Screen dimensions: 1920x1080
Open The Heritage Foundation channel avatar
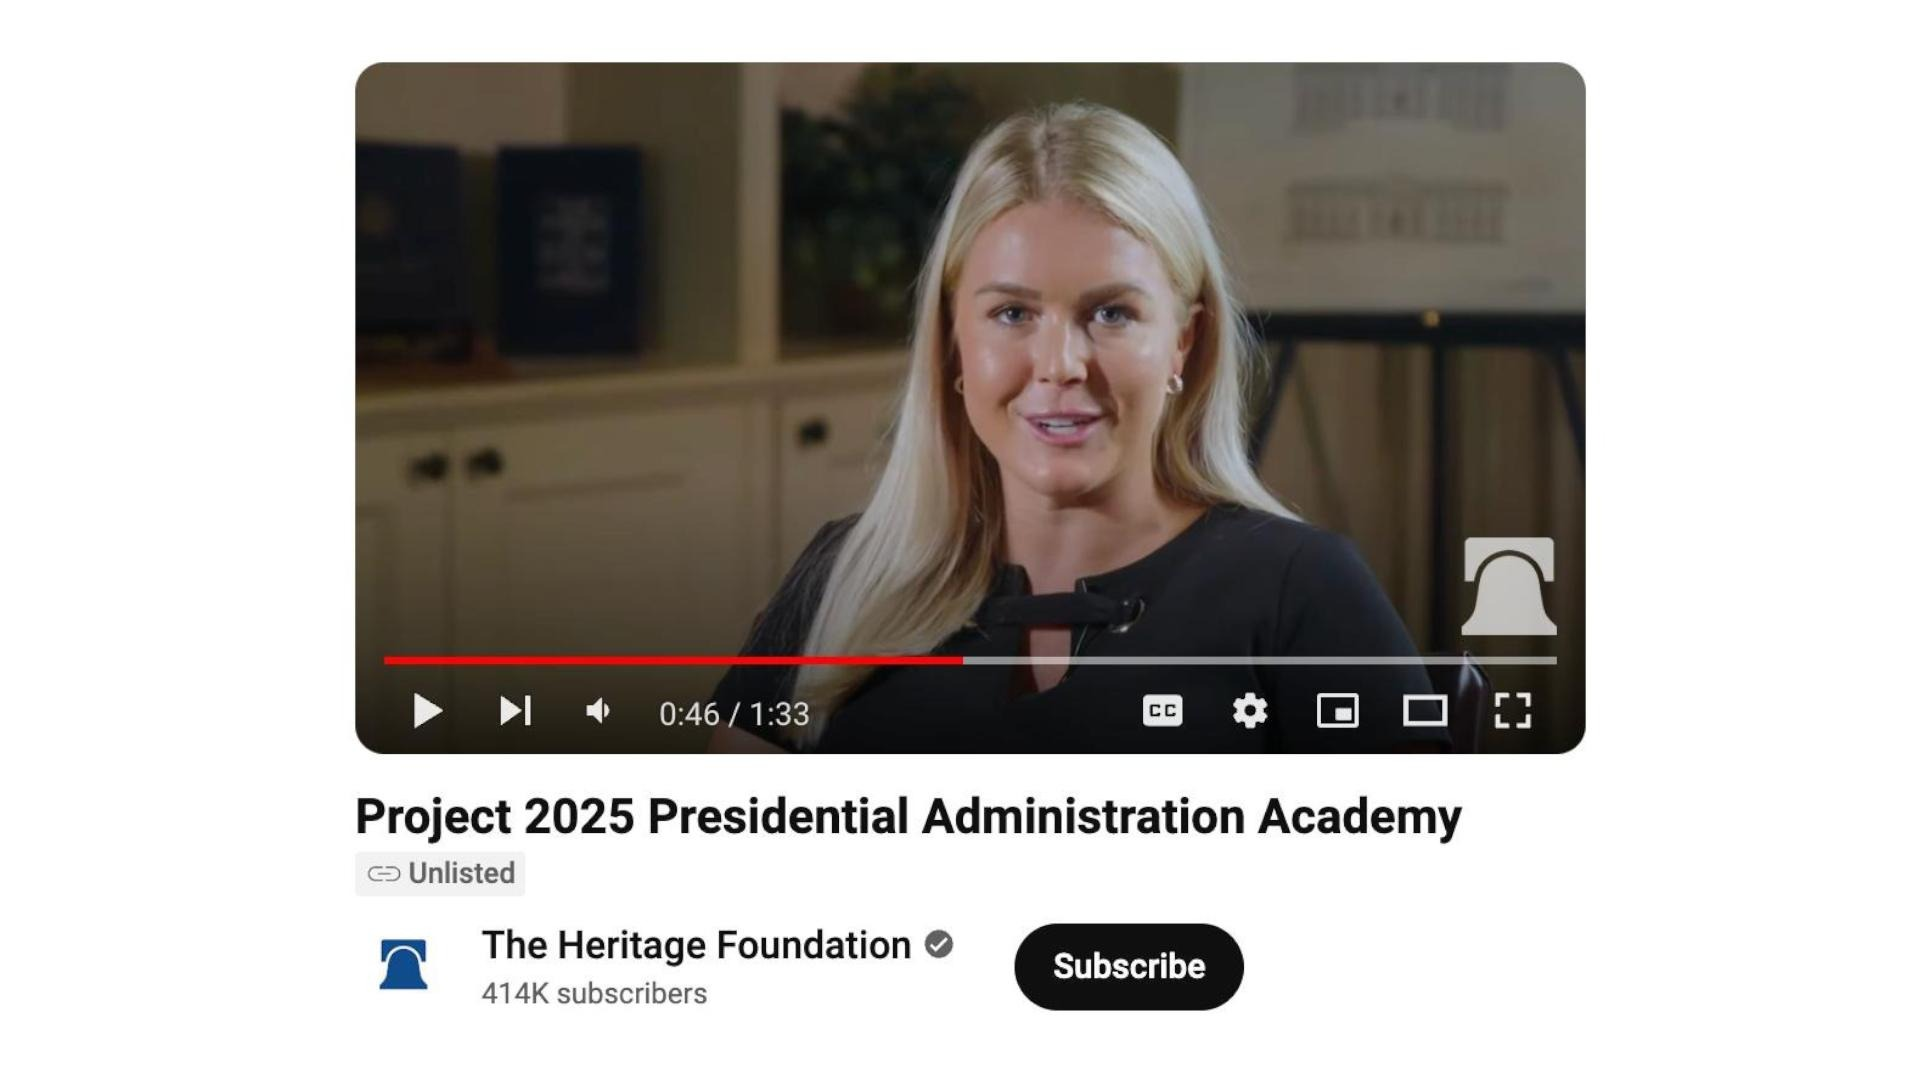(x=404, y=965)
